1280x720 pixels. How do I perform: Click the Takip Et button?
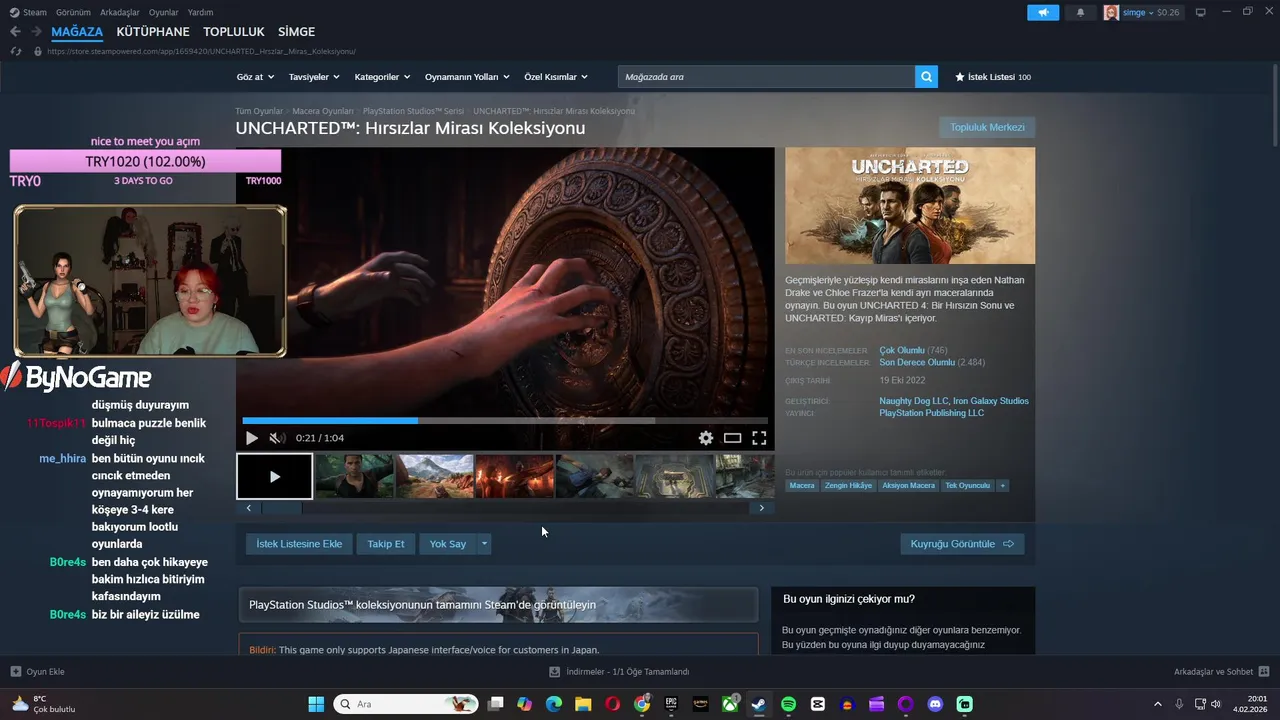(x=386, y=544)
